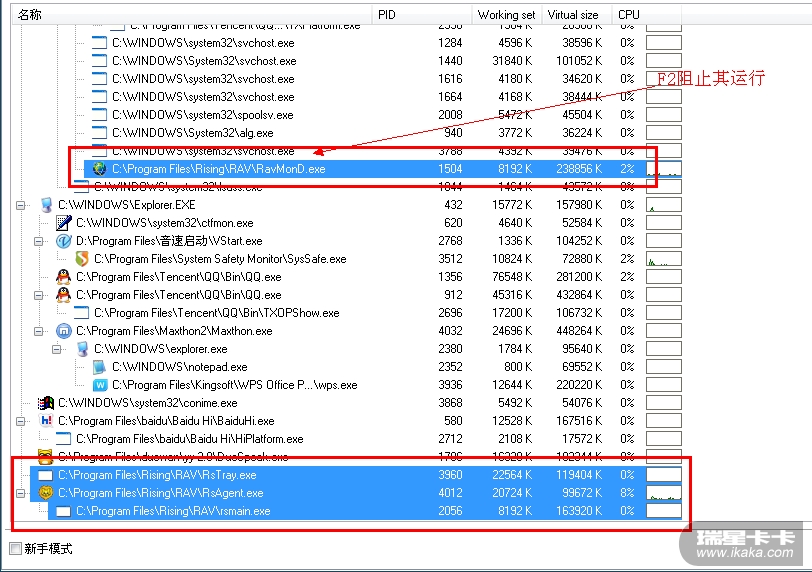Click the RavMonD.exe CPU graph
812x572 pixels.
click(x=663, y=169)
